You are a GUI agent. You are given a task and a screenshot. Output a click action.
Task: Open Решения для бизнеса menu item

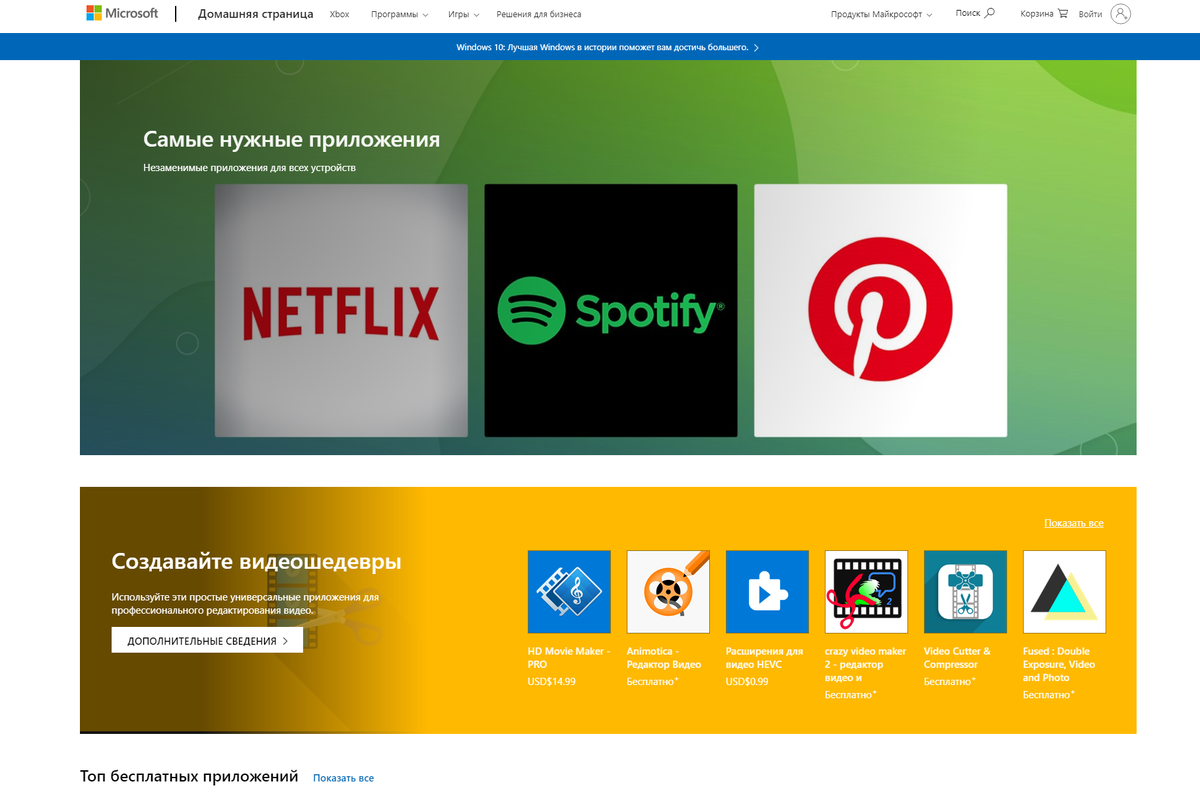point(539,15)
